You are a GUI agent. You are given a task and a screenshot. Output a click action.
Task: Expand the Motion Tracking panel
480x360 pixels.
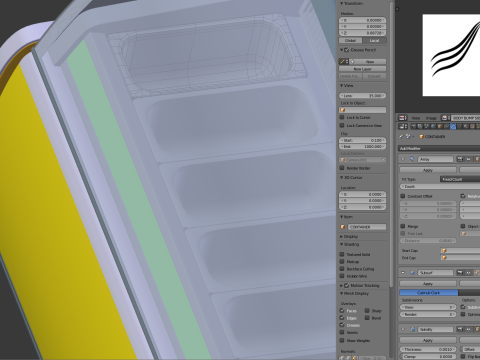point(342,286)
